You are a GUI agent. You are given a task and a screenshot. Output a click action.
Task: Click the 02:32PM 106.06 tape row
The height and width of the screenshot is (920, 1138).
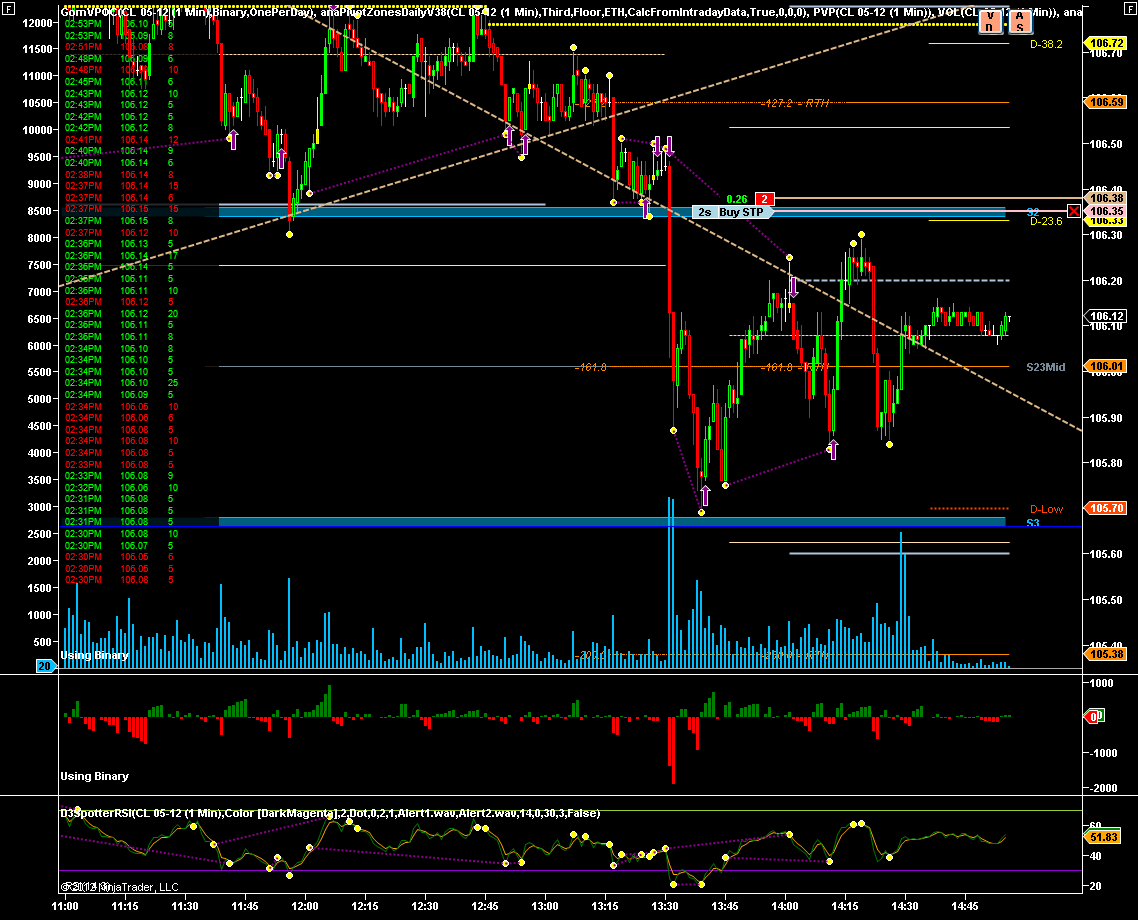coord(121,488)
